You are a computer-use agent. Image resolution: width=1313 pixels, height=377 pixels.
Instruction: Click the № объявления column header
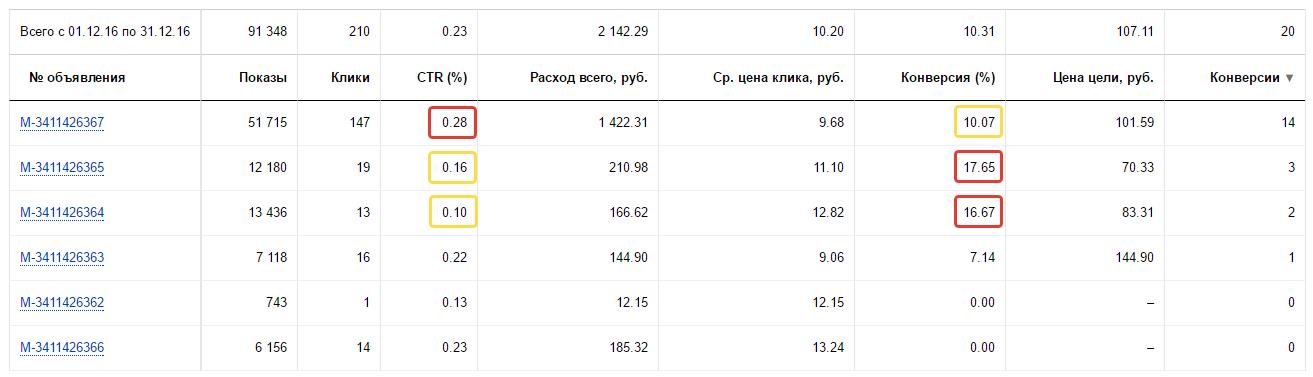pyautogui.click(x=77, y=77)
